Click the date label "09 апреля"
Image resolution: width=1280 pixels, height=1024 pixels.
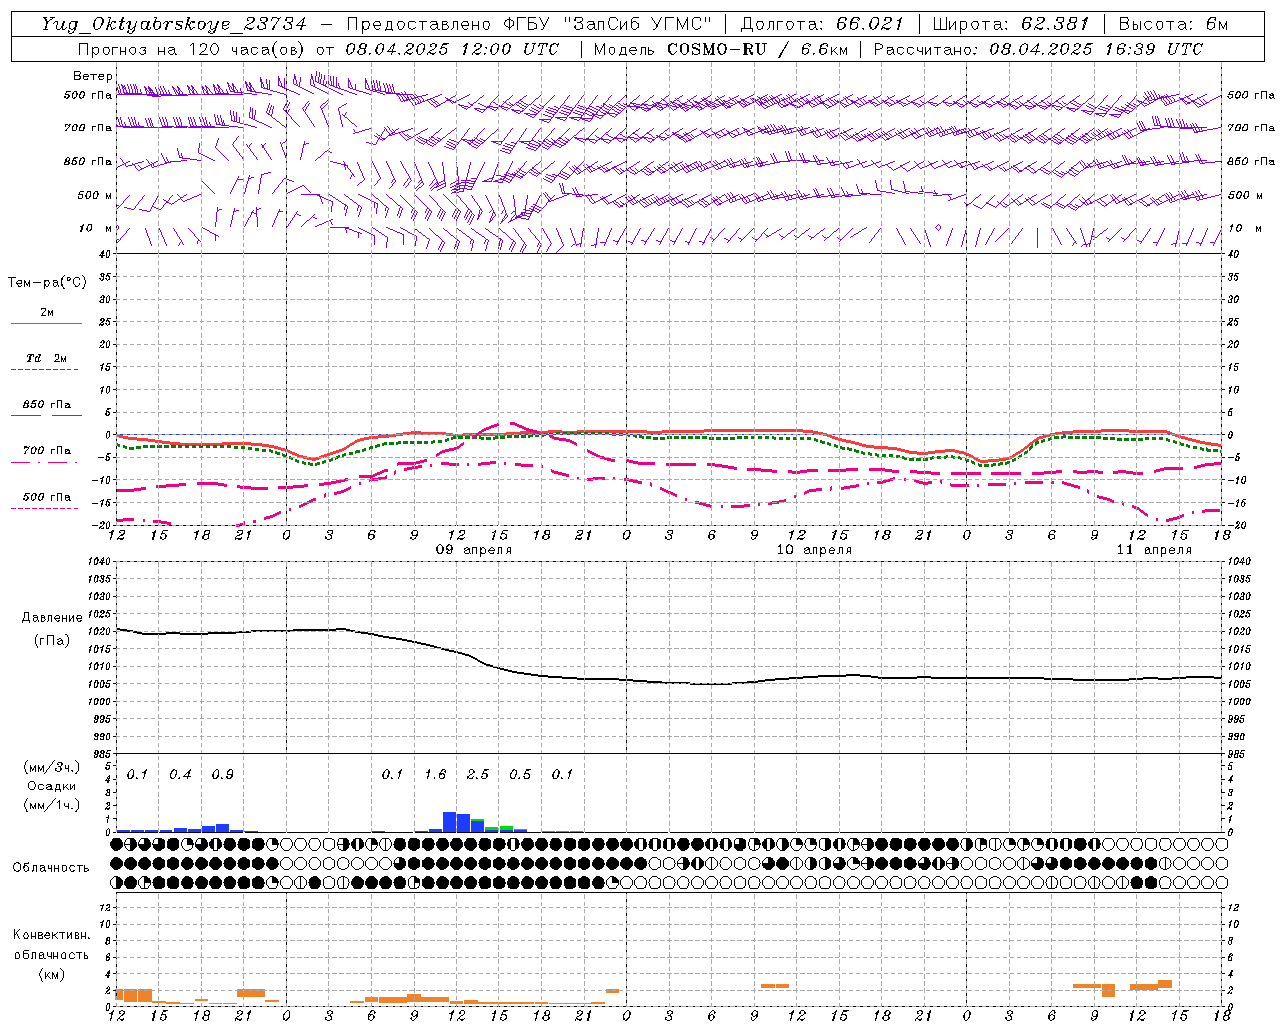474,550
